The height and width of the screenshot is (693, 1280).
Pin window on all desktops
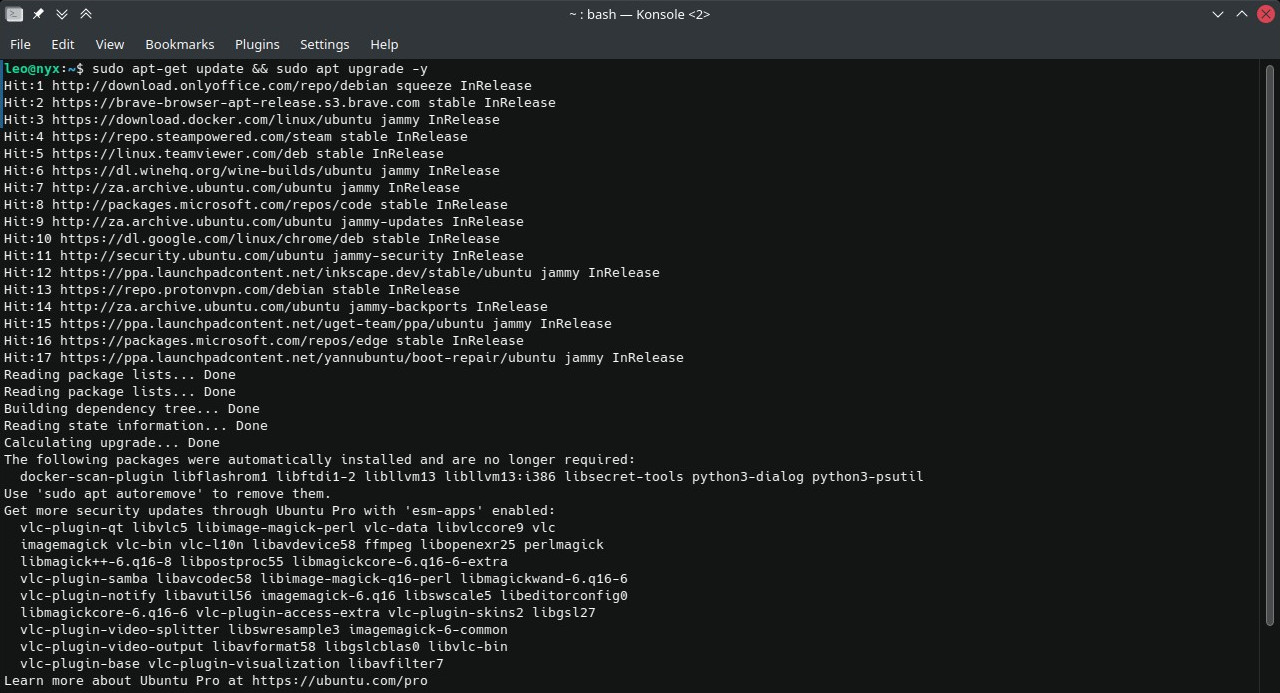coord(38,14)
